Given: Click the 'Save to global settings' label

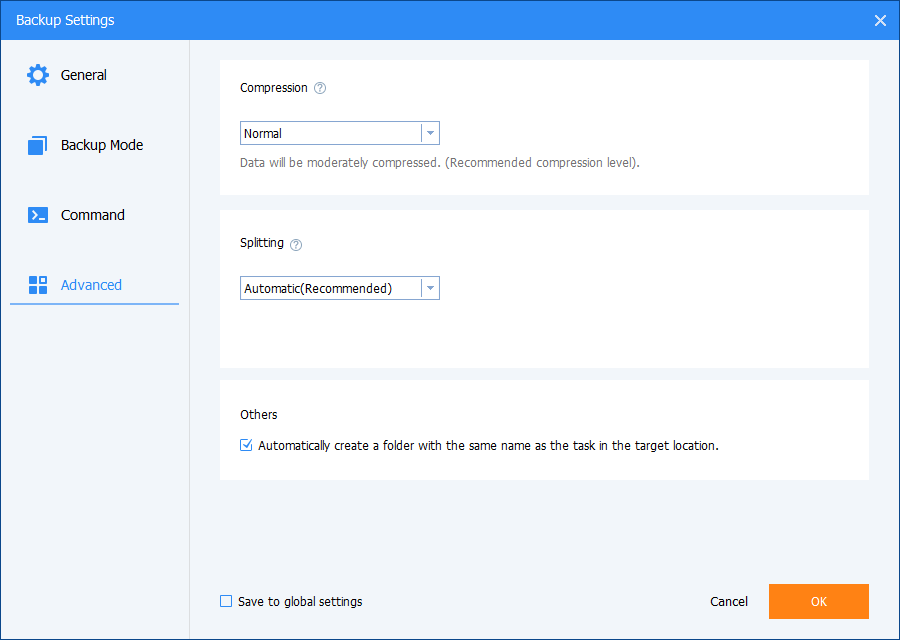Looking at the screenshot, I should pos(300,602).
